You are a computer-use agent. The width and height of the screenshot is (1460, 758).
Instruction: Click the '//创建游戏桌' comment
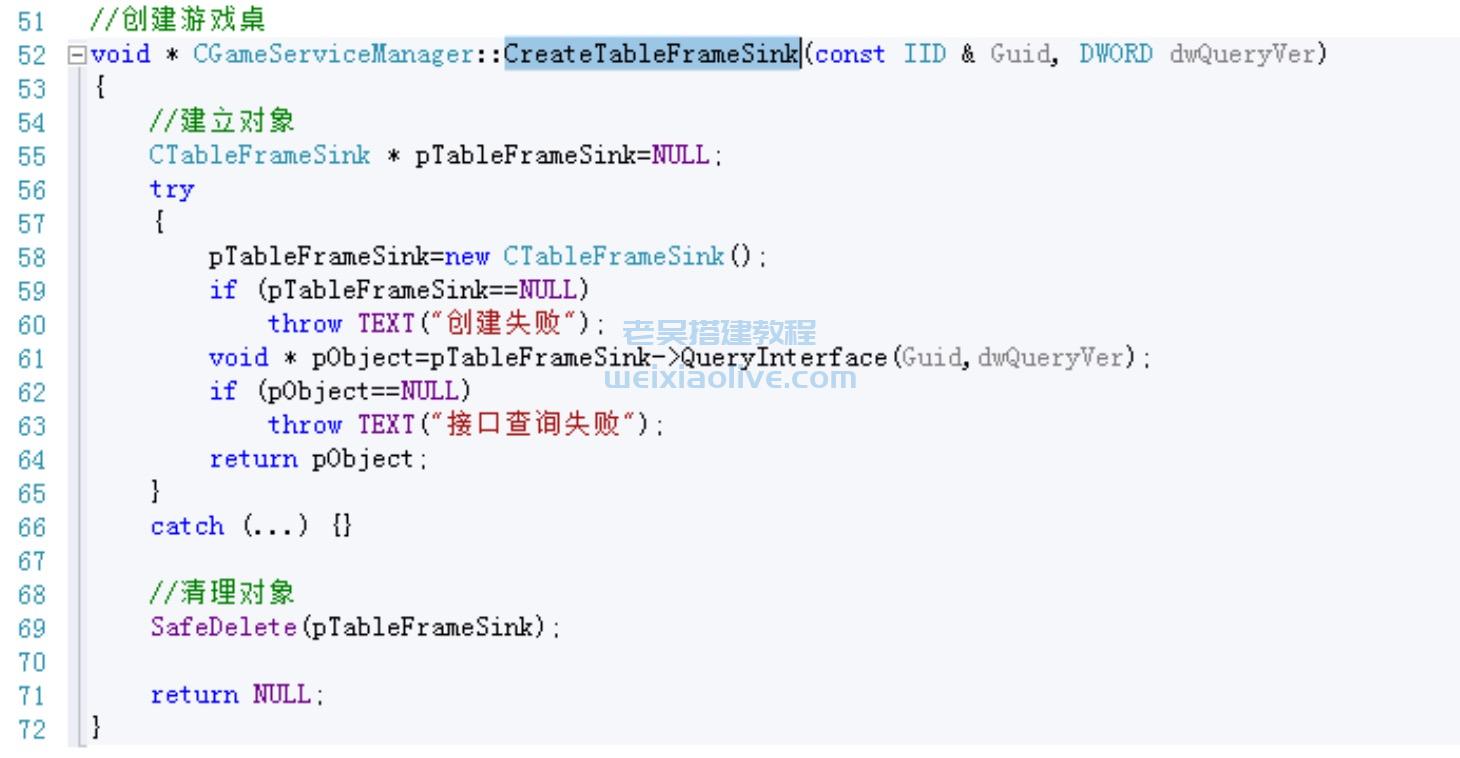178,18
